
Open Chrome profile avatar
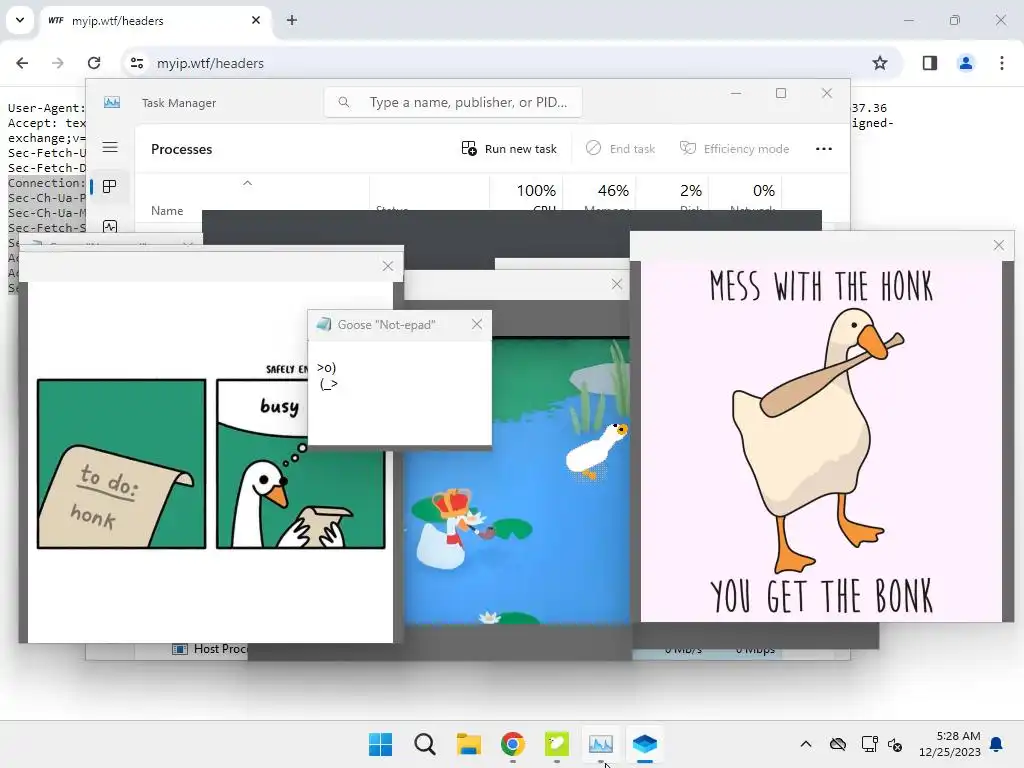coord(966,63)
